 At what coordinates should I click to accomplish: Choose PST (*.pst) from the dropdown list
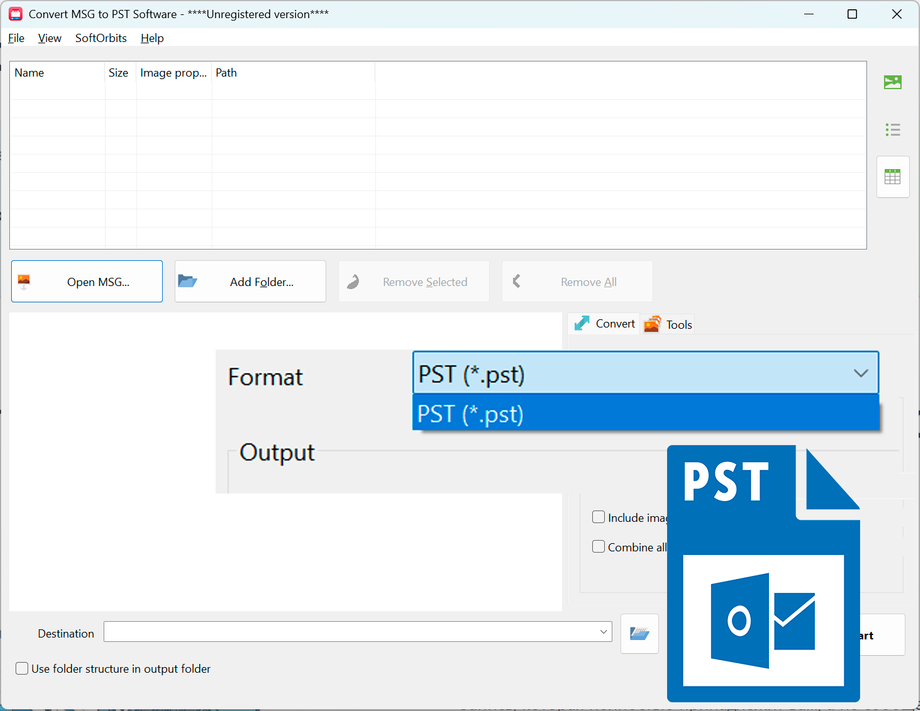(x=645, y=414)
